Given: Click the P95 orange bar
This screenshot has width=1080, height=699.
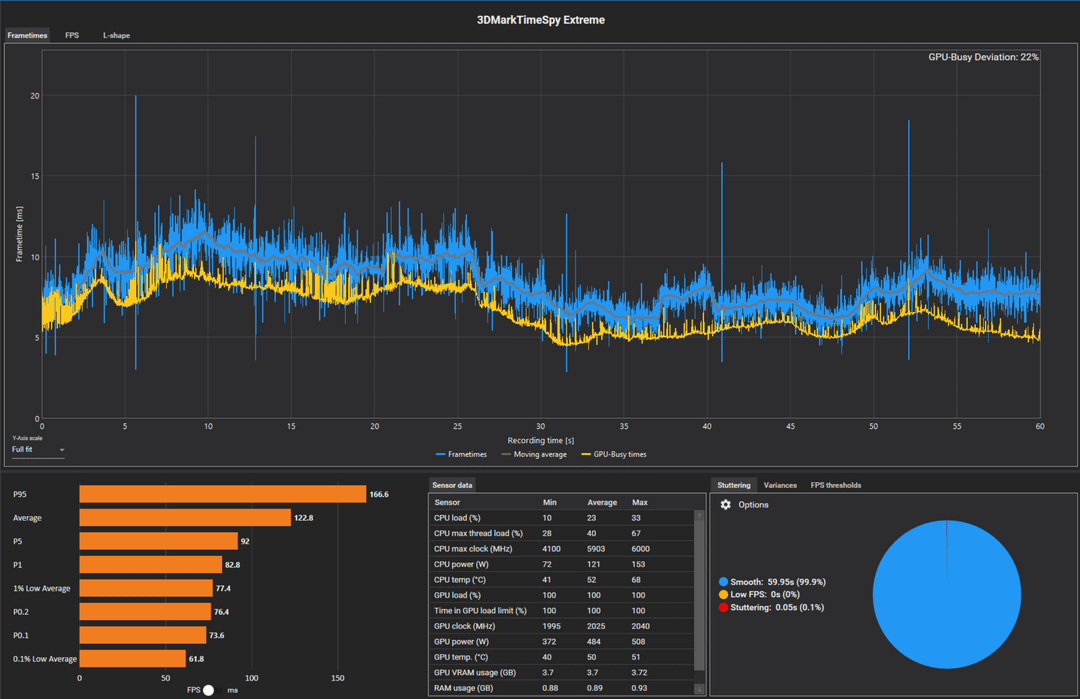Looking at the screenshot, I should tap(222, 494).
